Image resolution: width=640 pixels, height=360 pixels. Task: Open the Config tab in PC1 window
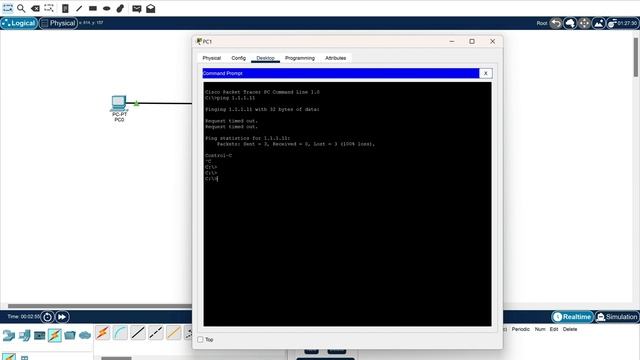pos(238,58)
